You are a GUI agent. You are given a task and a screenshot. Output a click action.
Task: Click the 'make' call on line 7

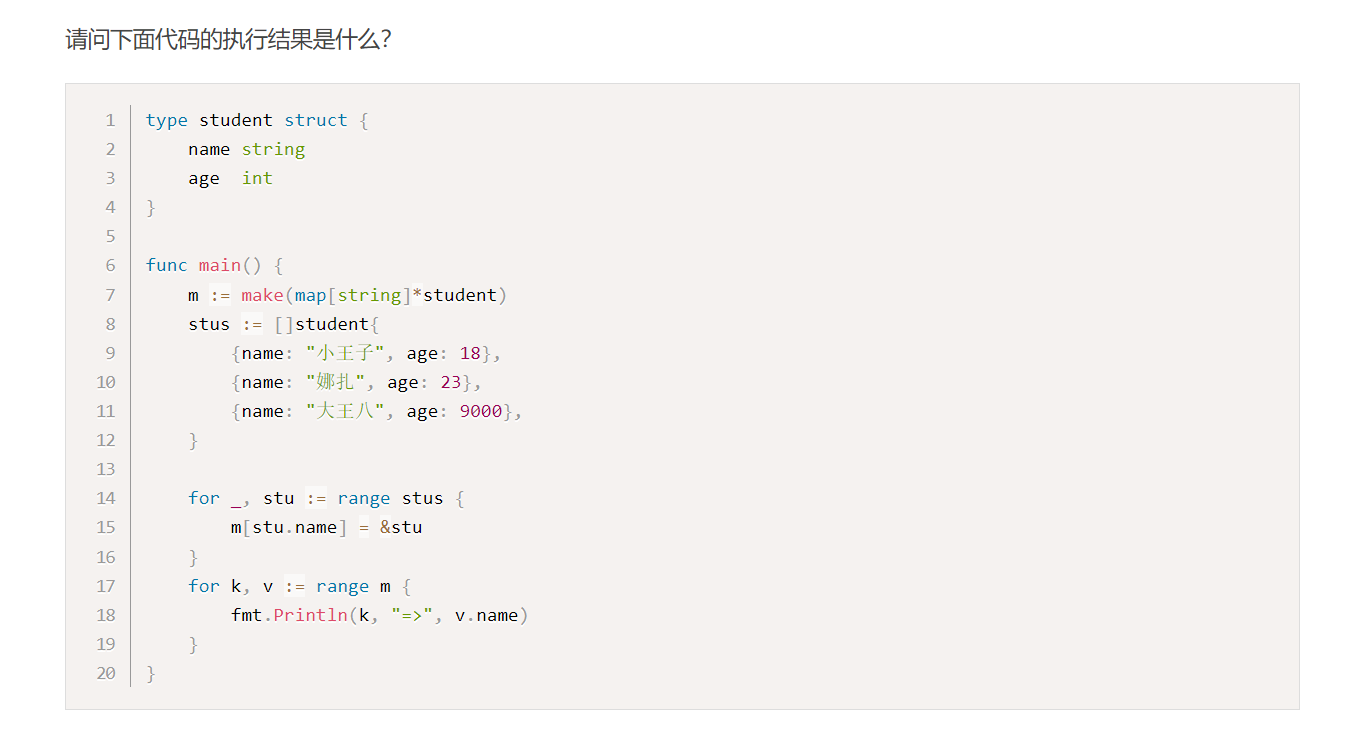click(262, 295)
